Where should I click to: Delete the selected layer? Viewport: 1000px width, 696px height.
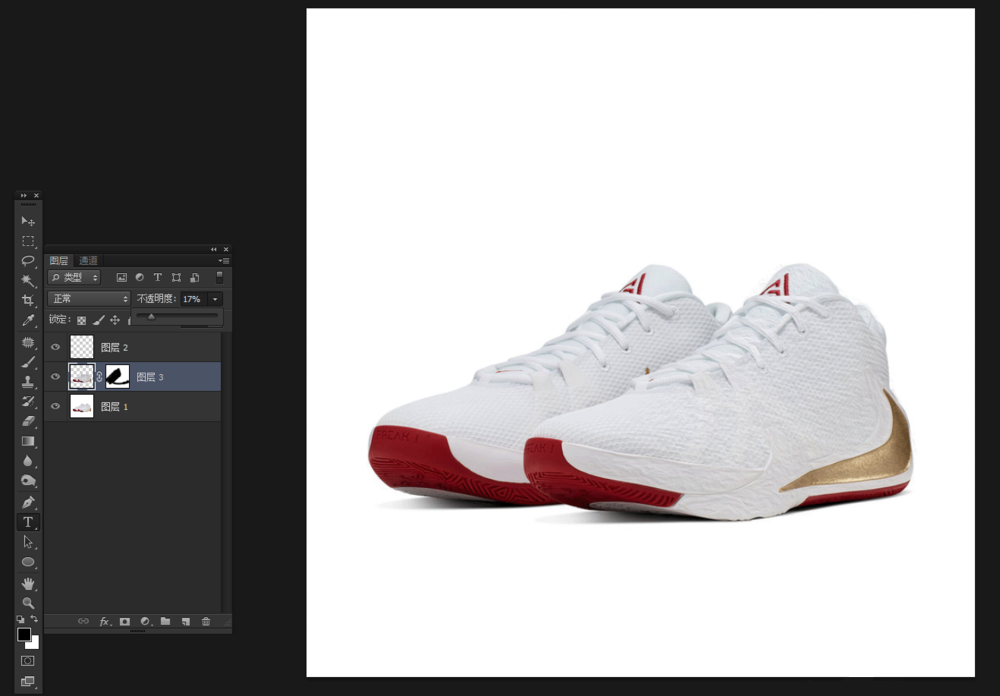point(206,621)
